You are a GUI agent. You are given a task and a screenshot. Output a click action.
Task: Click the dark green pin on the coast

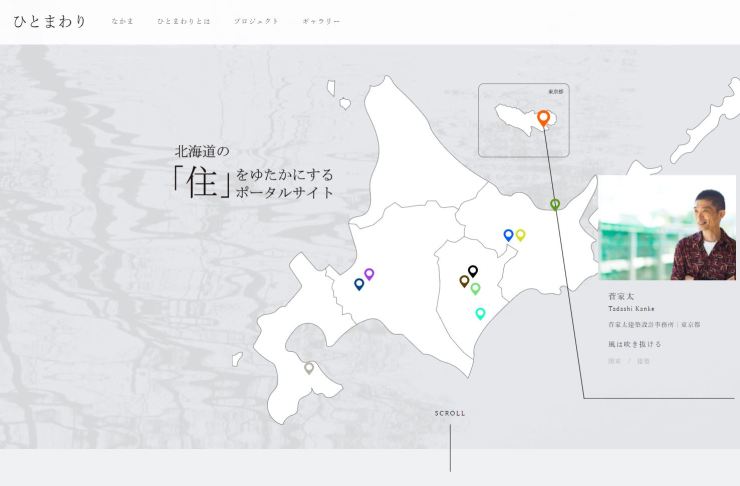[555, 204]
